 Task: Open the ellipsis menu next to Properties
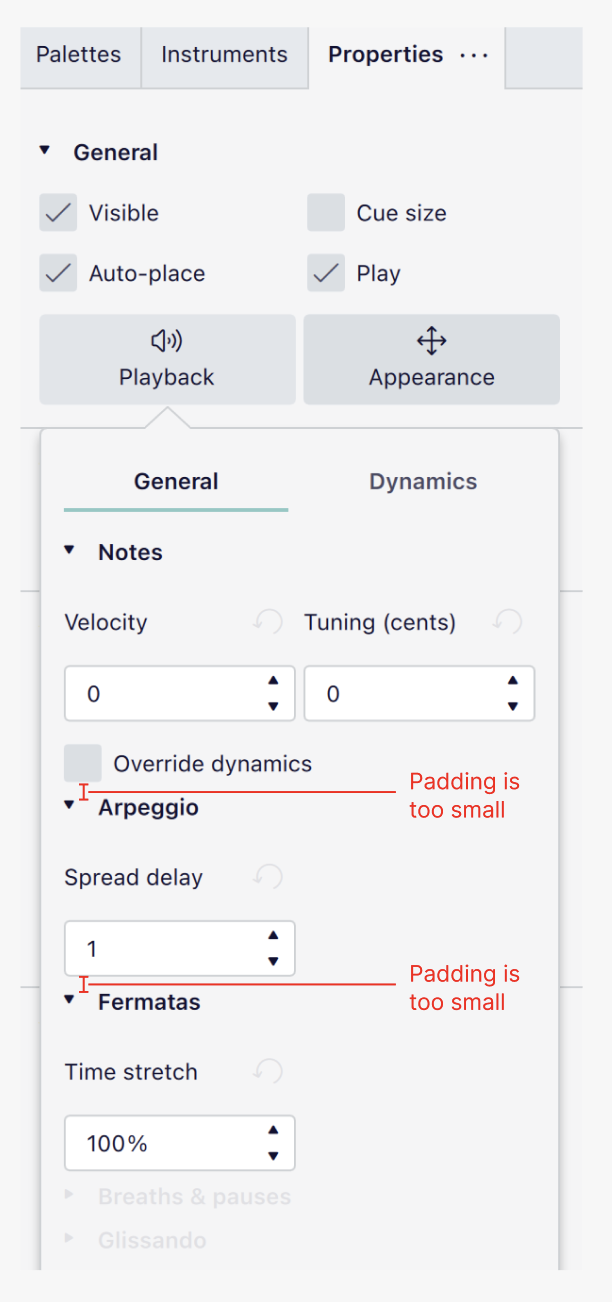[473, 56]
